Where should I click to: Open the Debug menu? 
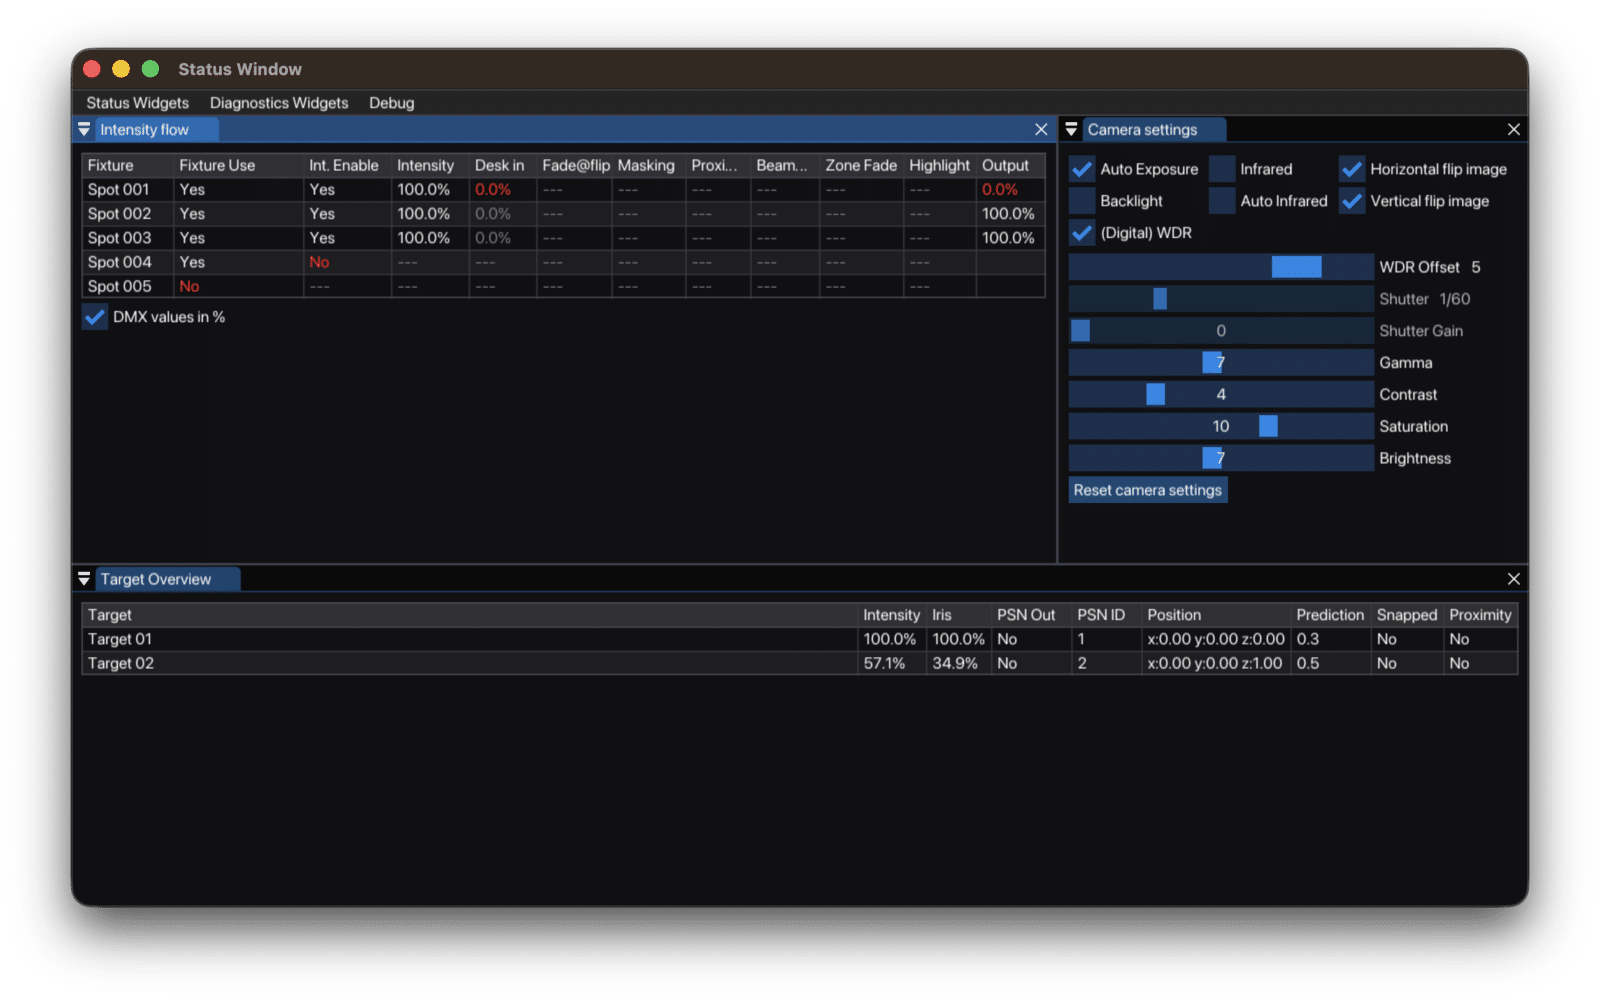click(391, 103)
